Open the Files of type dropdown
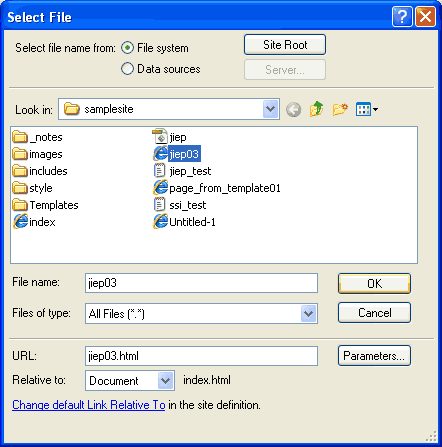Image resolution: width=442 pixels, height=447 pixels. (x=308, y=313)
